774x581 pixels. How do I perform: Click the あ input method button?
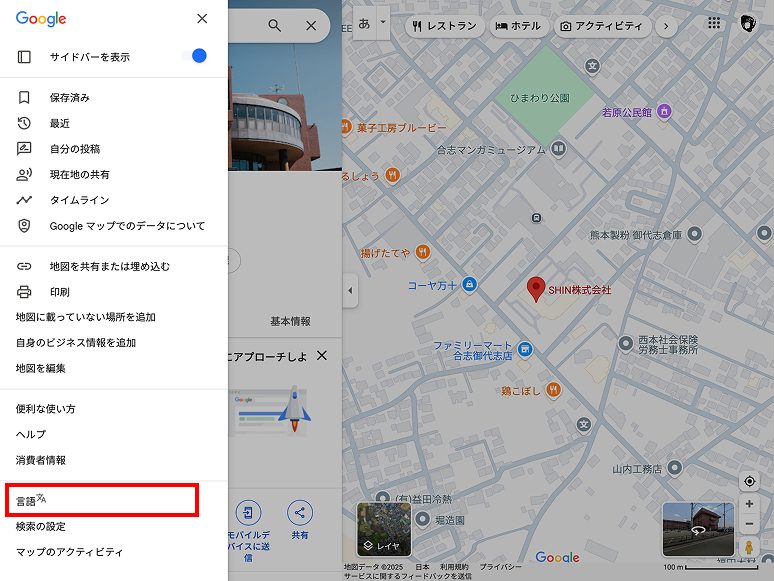365,23
